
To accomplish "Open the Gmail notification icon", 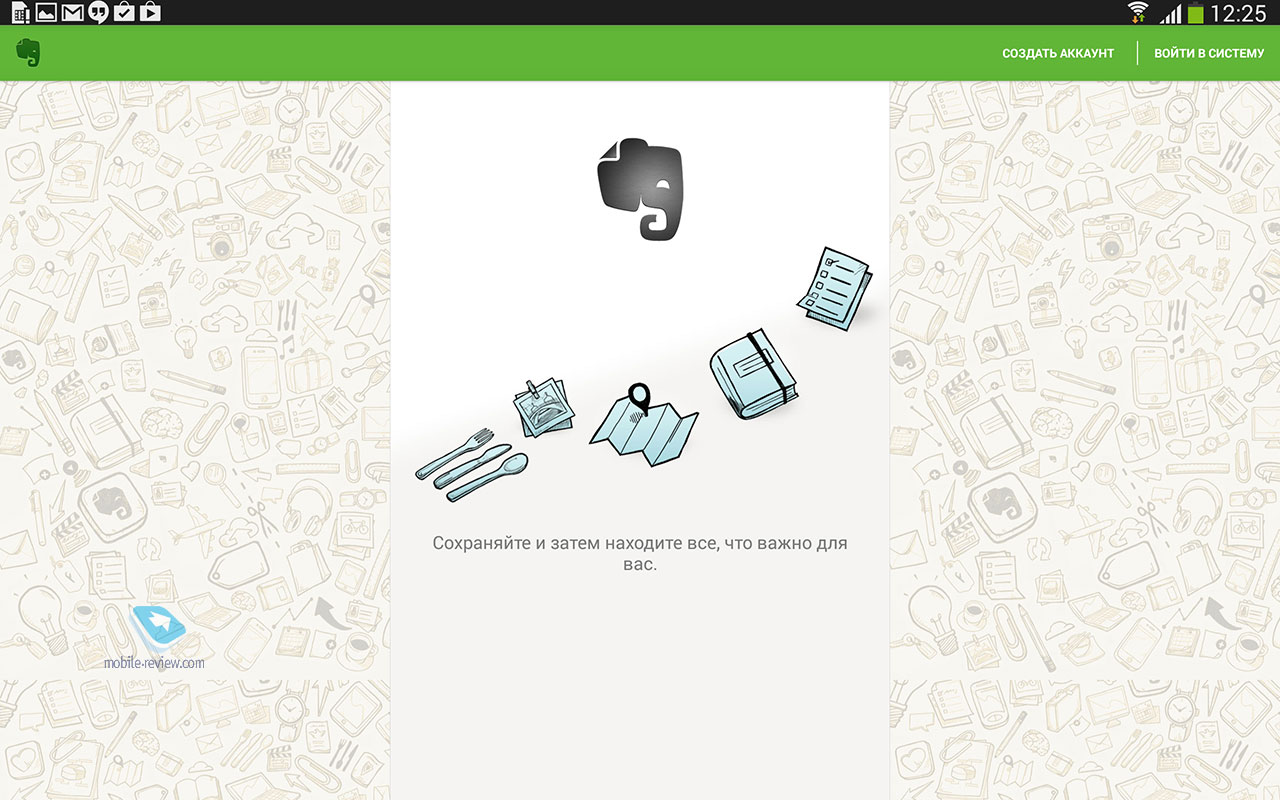I will click(x=72, y=13).
